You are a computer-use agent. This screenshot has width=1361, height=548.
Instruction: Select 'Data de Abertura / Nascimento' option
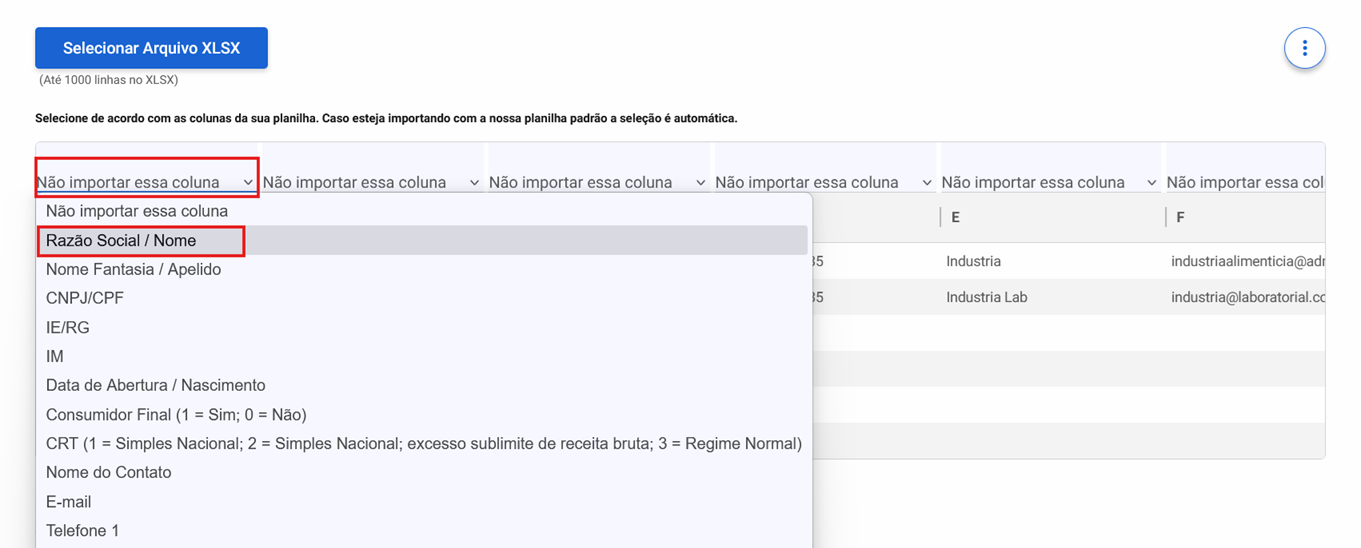[x=424, y=385]
